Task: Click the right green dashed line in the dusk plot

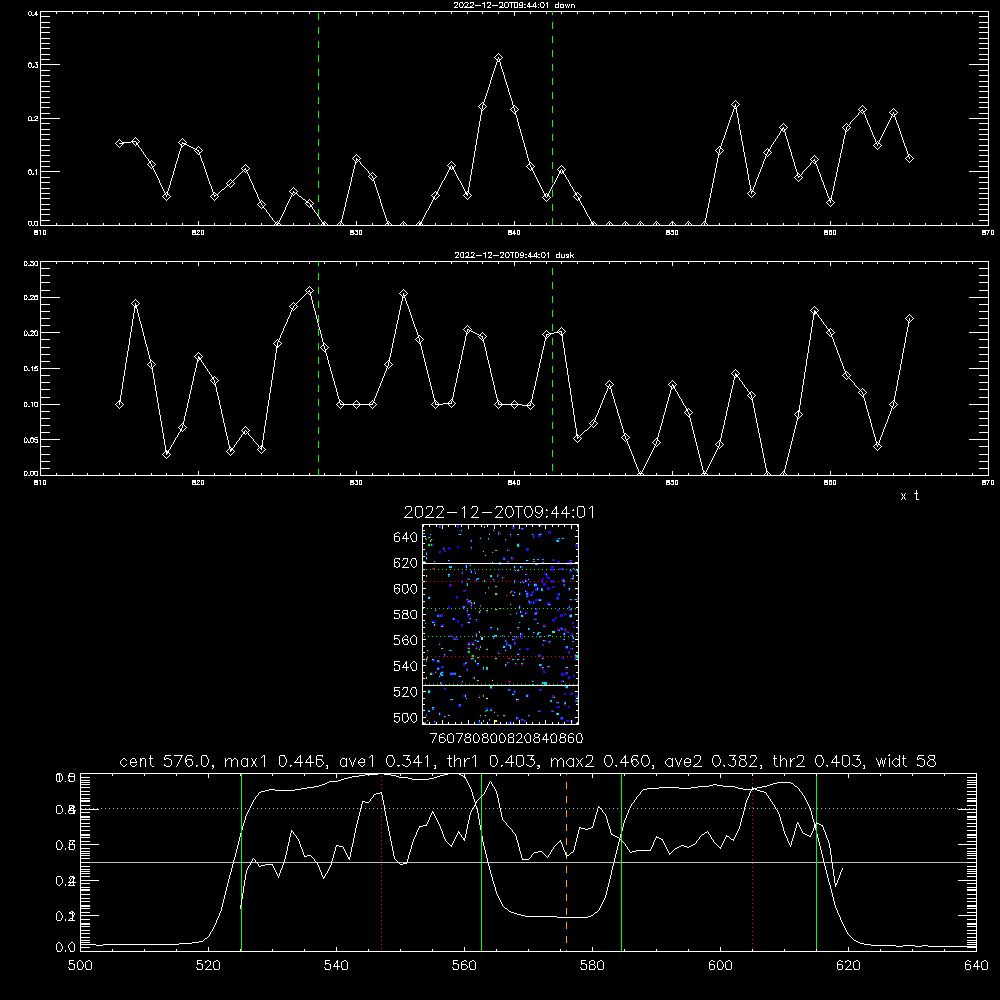Action: coord(552,368)
